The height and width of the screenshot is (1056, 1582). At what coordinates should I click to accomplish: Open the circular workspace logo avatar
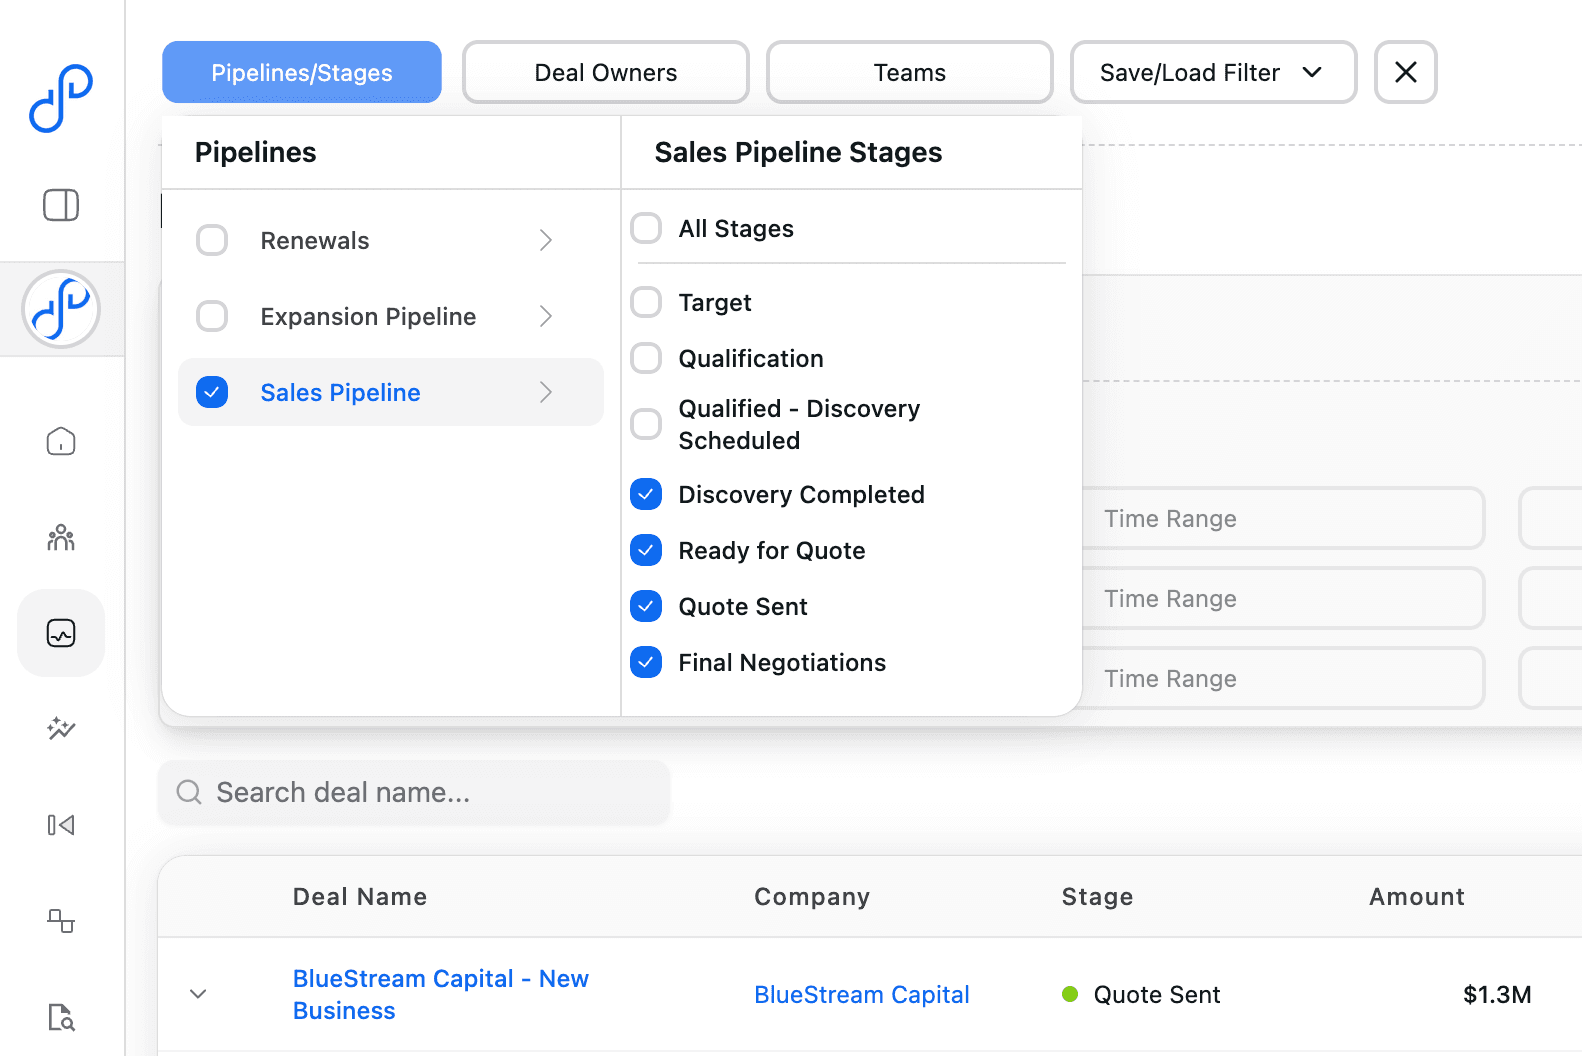61,309
